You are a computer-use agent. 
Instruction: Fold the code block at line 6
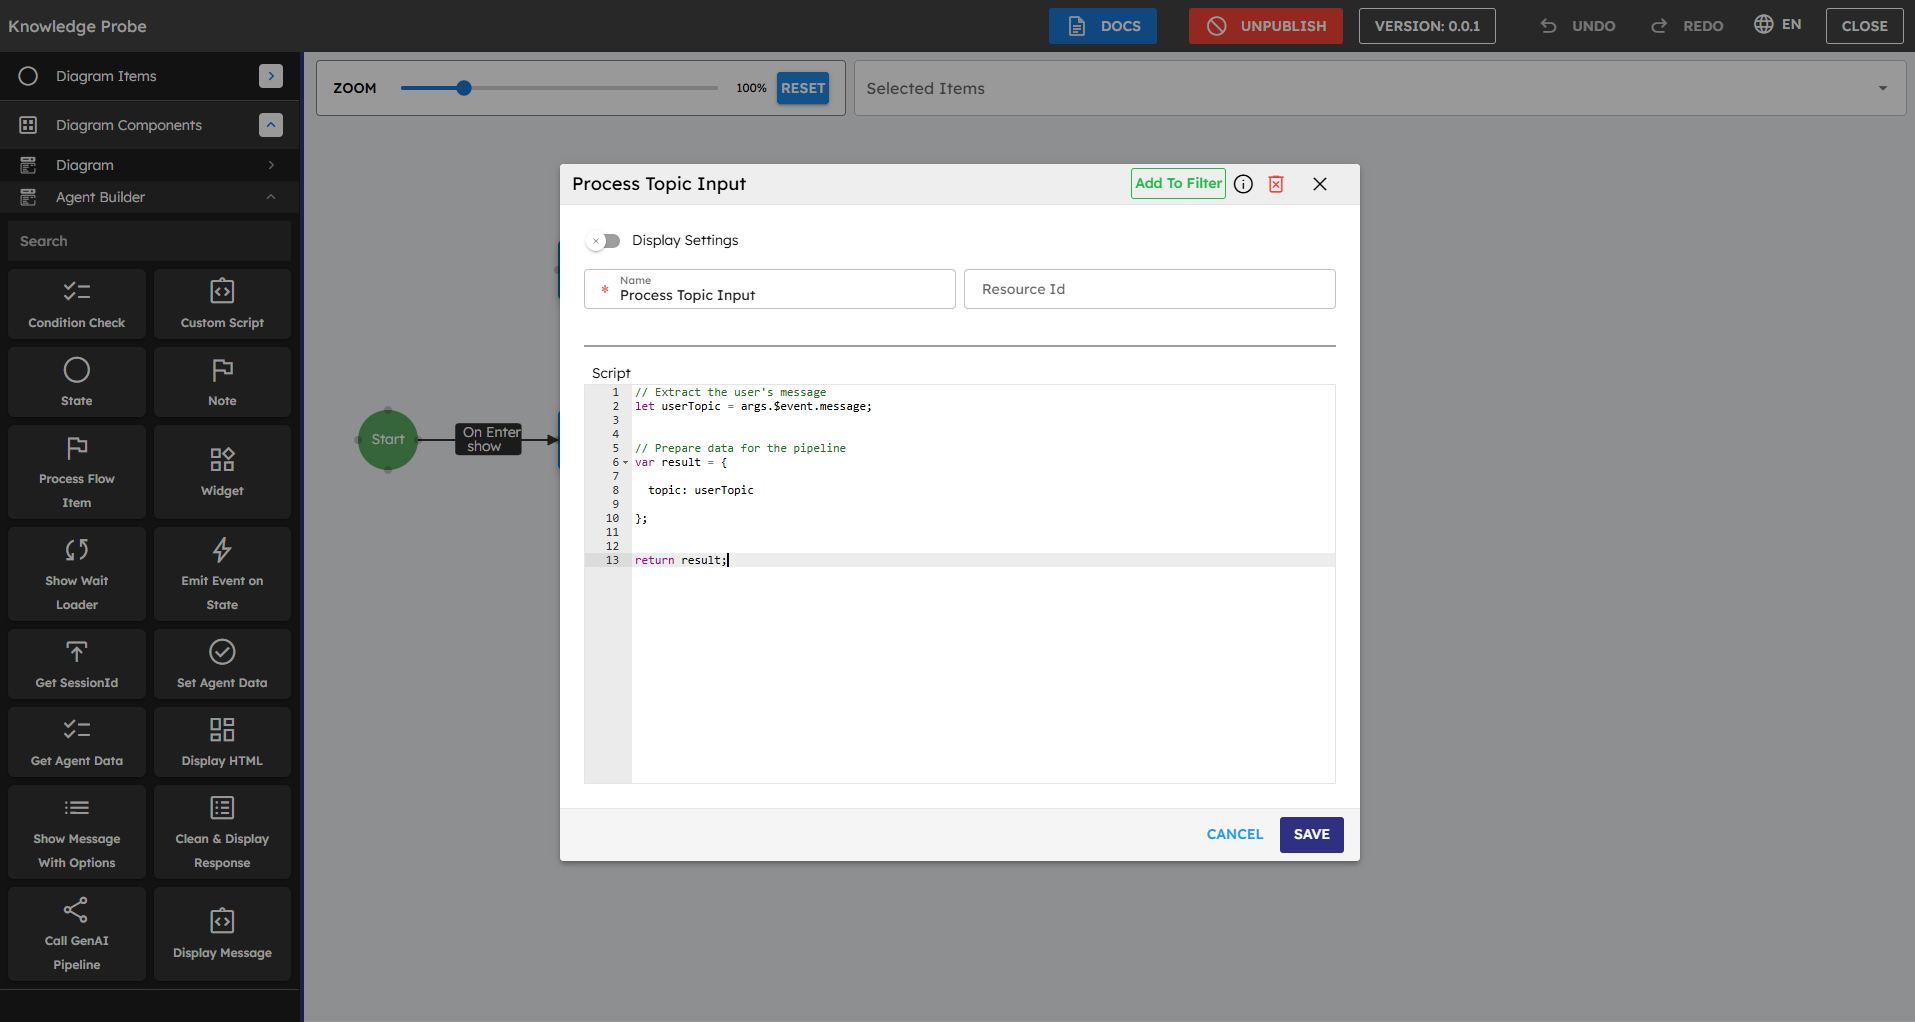click(626, 463)
